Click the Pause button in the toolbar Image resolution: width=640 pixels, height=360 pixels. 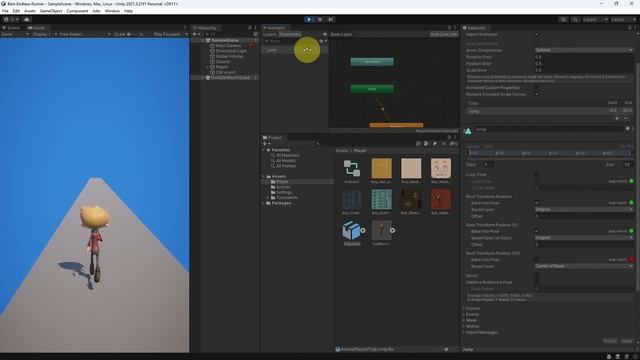point(320,19)
